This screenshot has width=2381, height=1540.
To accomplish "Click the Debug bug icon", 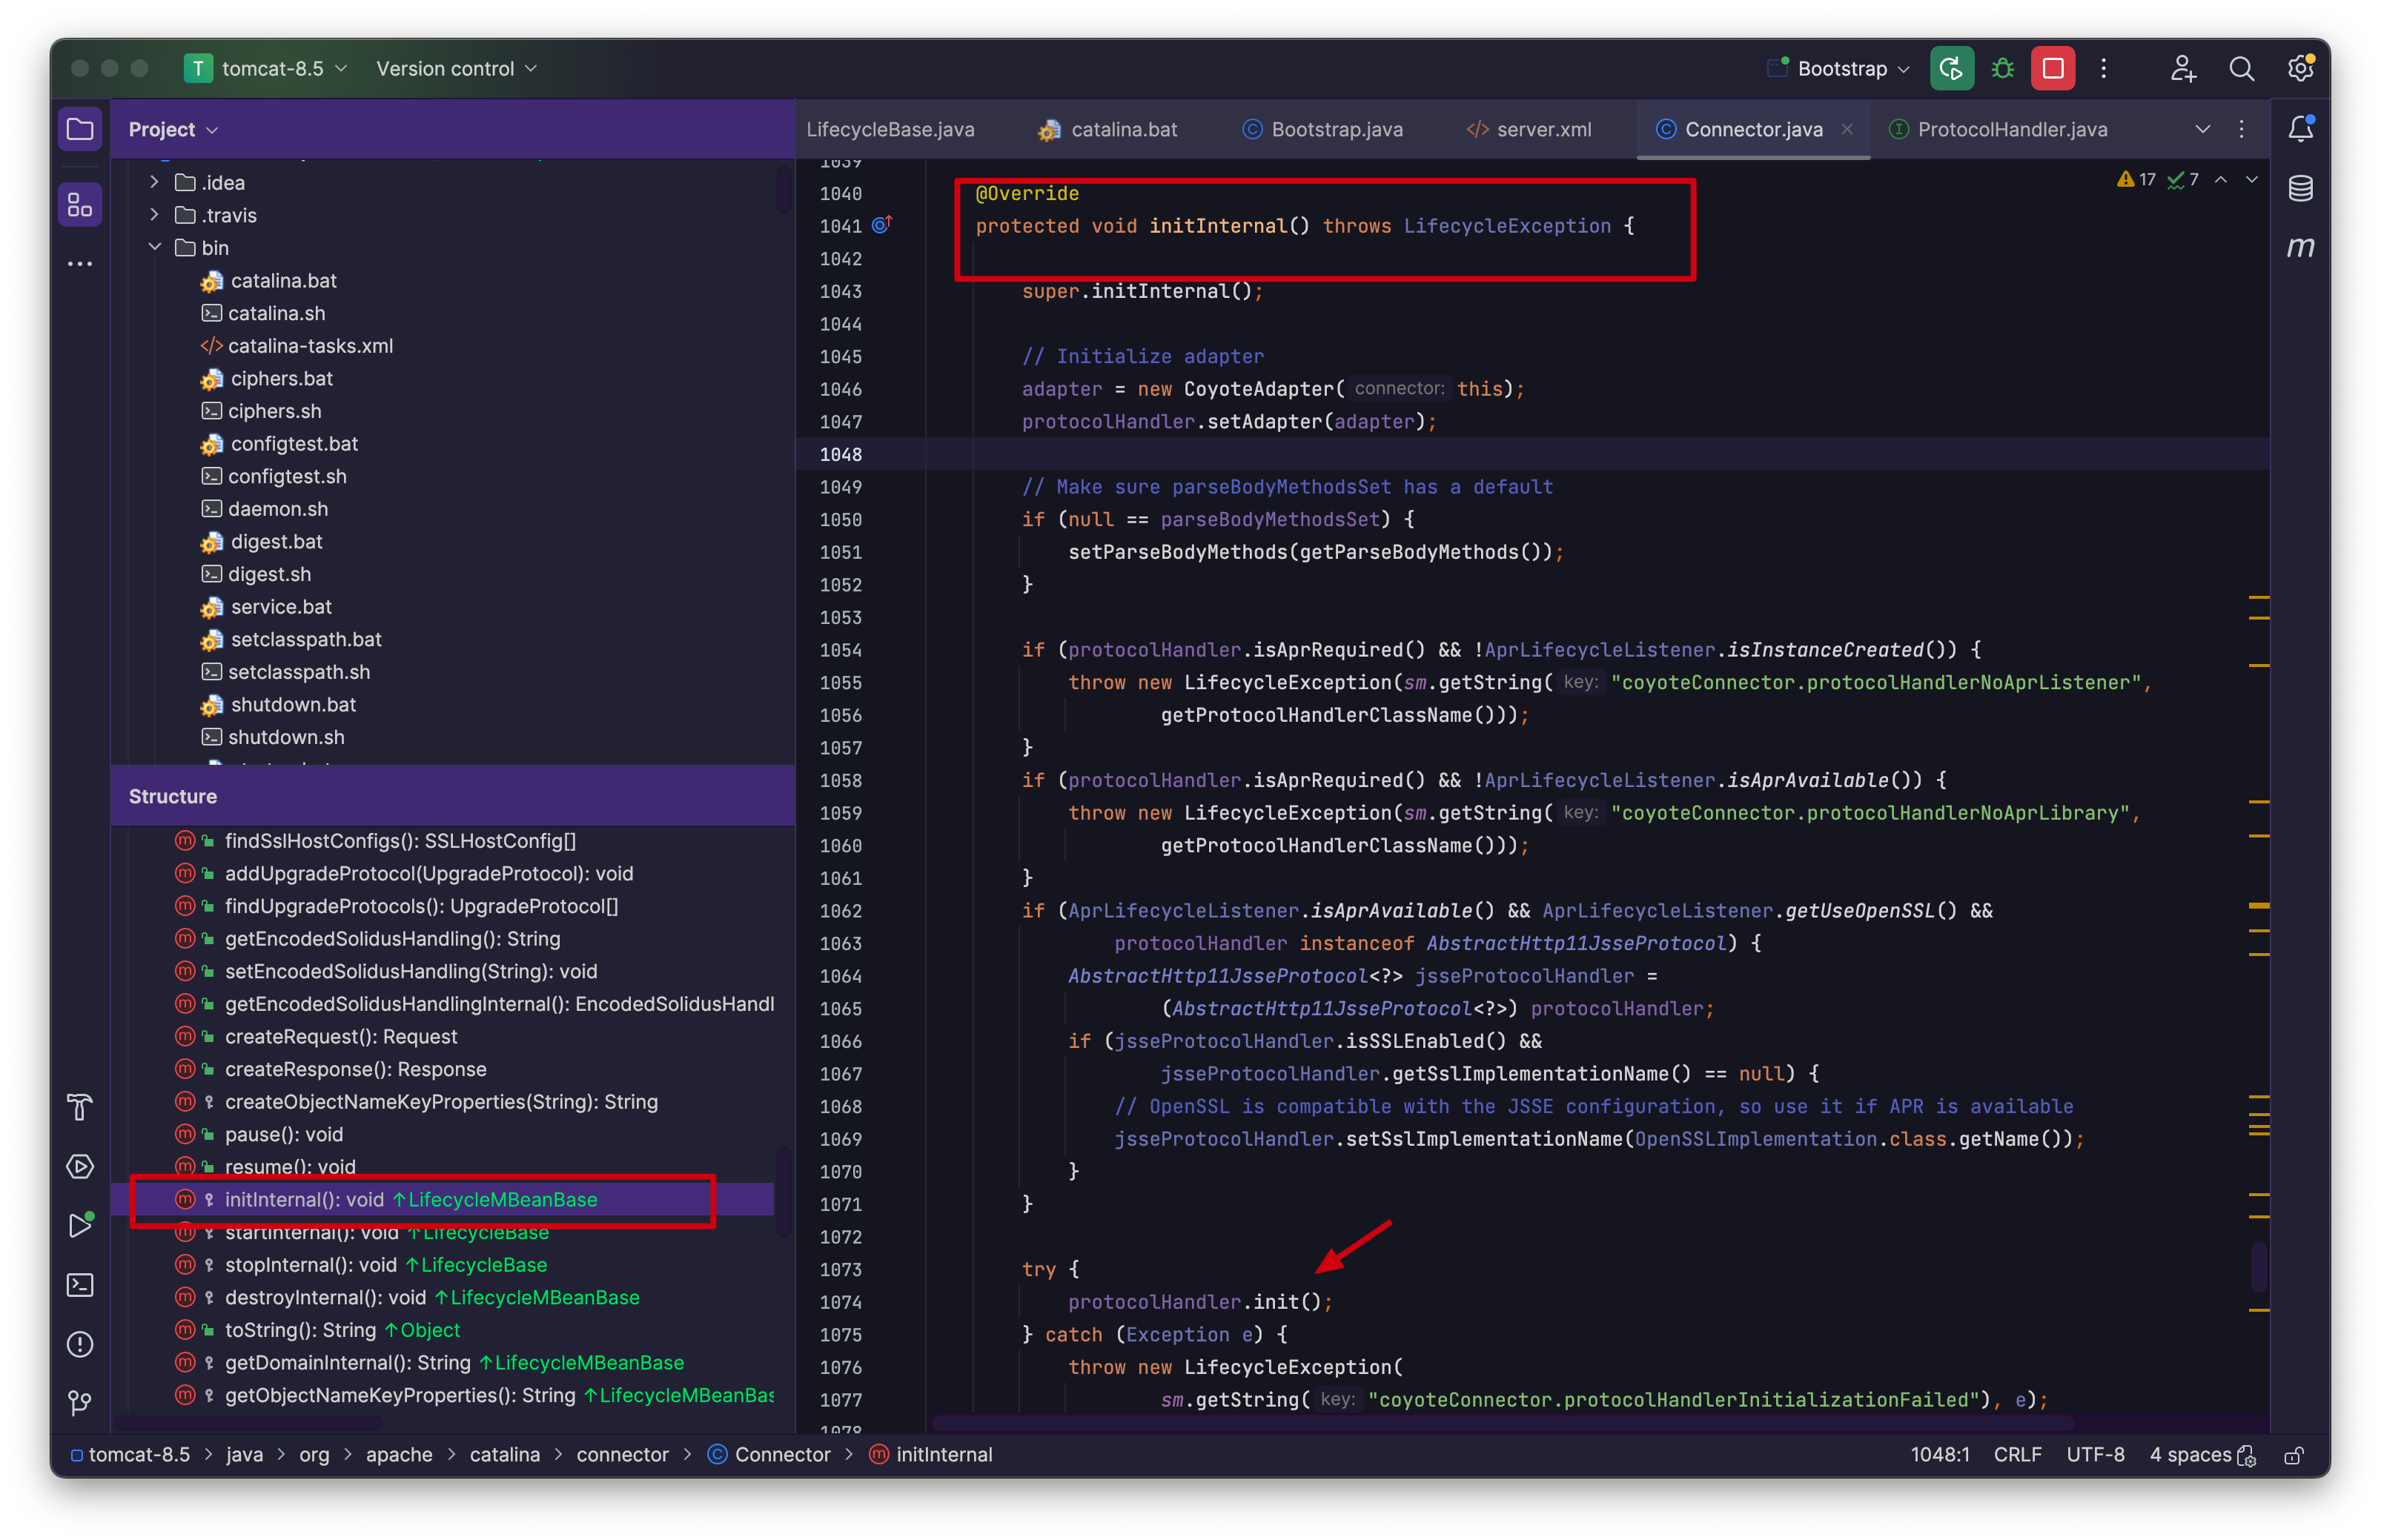I will click(x=2002, y=69).
